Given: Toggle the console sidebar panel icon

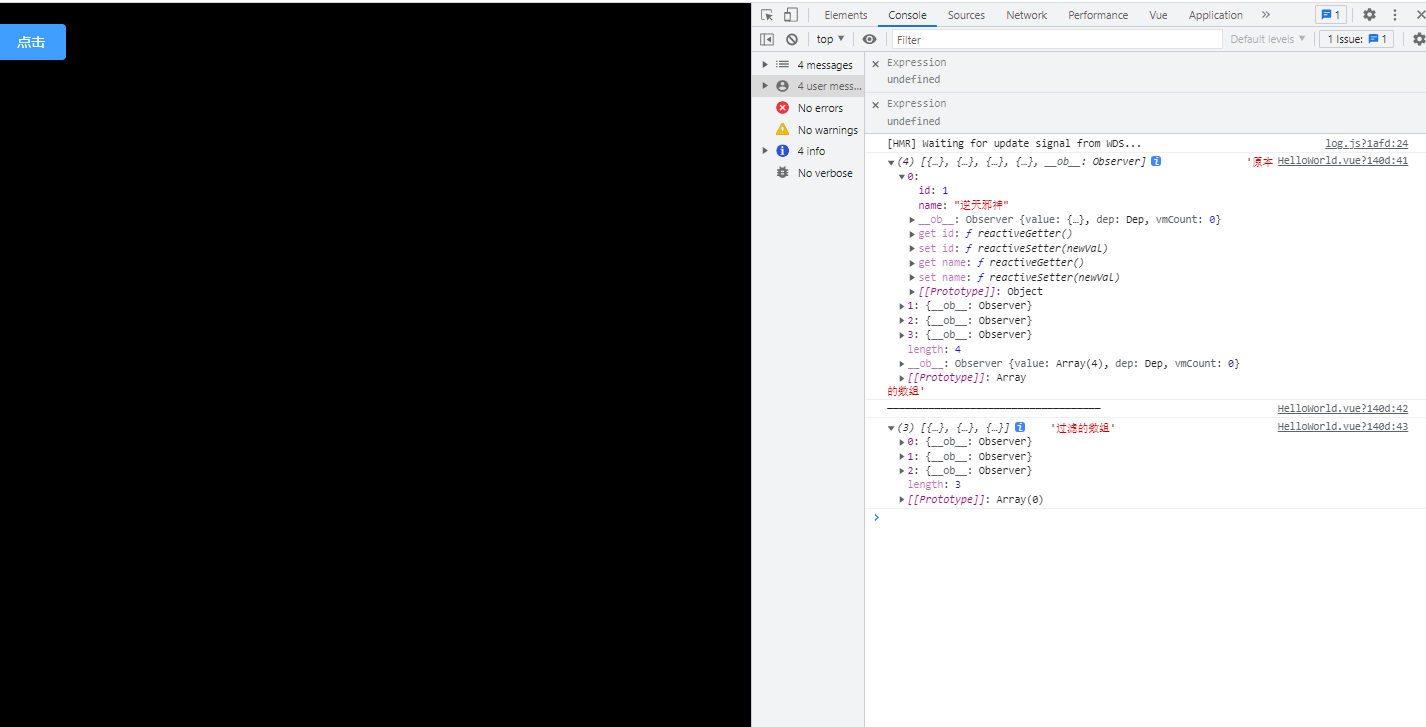Looking at the screenshot, I should pyautogui.click(x=767, y=39).
